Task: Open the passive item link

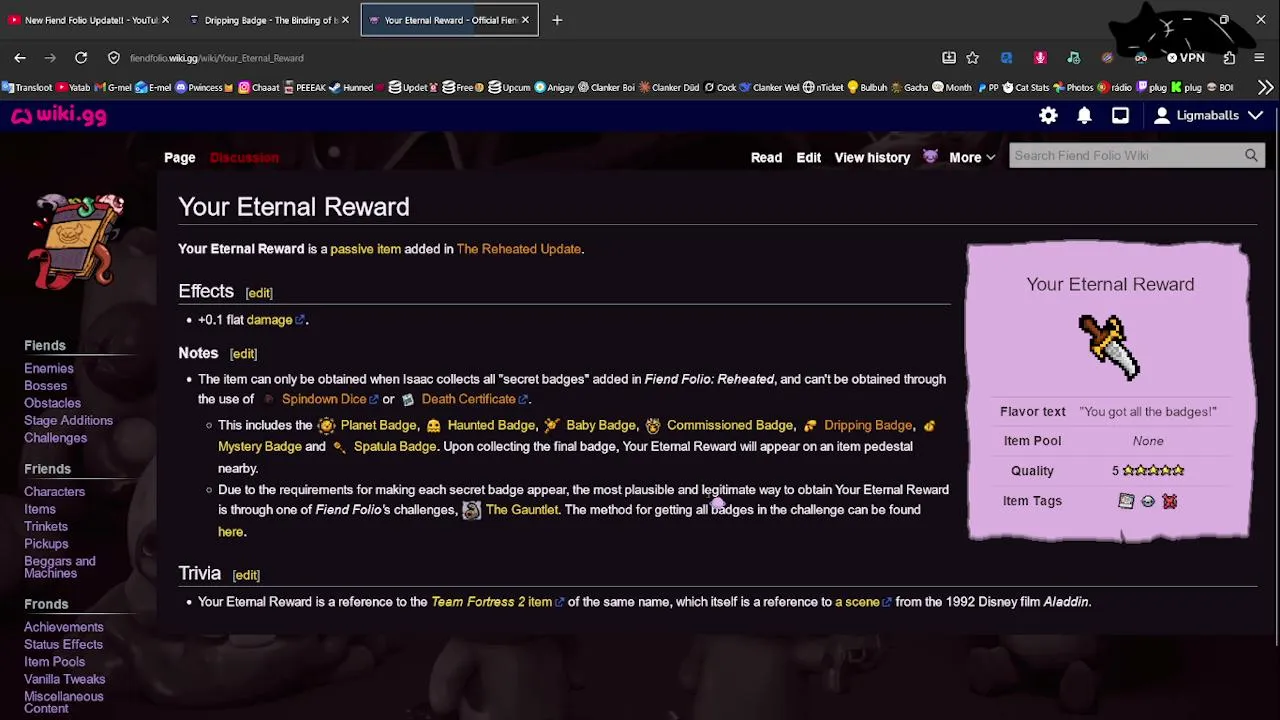Action: pos(365,249)
